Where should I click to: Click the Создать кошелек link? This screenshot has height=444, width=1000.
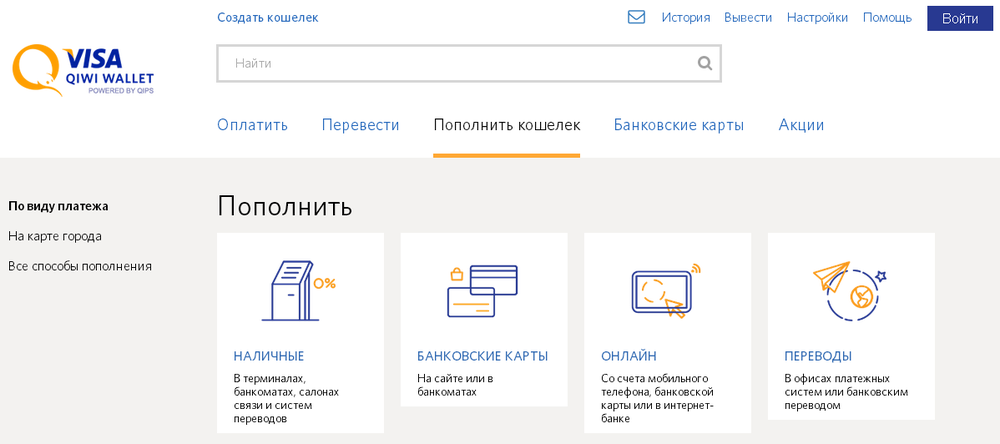268,18
